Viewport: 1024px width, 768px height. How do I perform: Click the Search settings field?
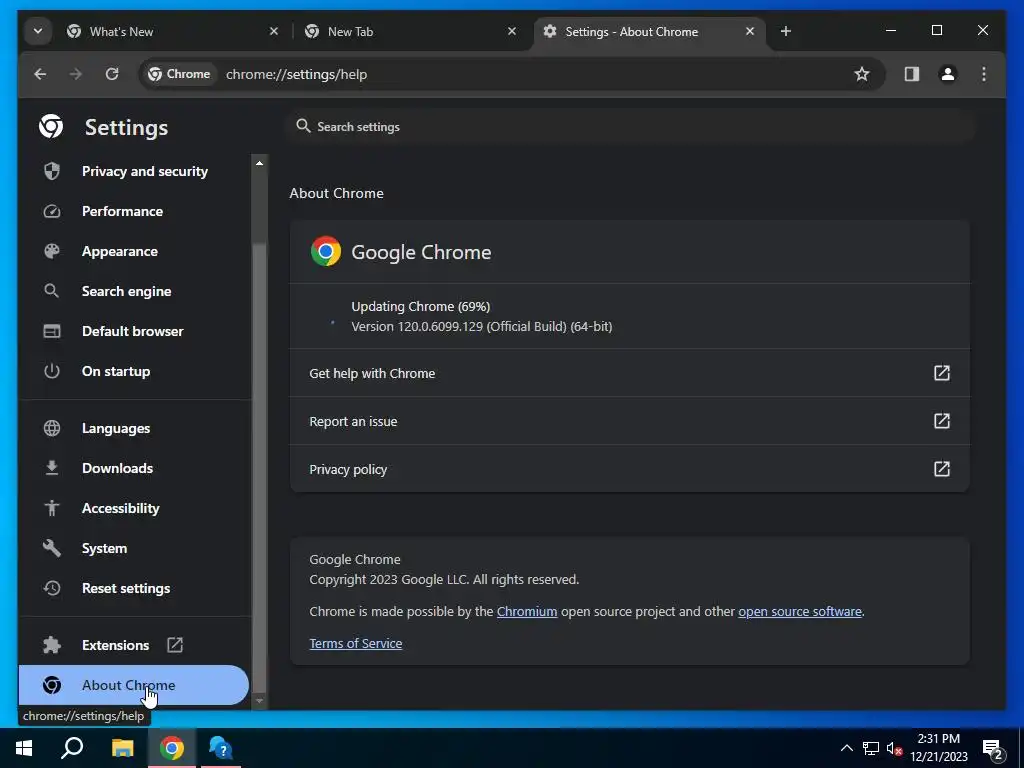[630, 127]
